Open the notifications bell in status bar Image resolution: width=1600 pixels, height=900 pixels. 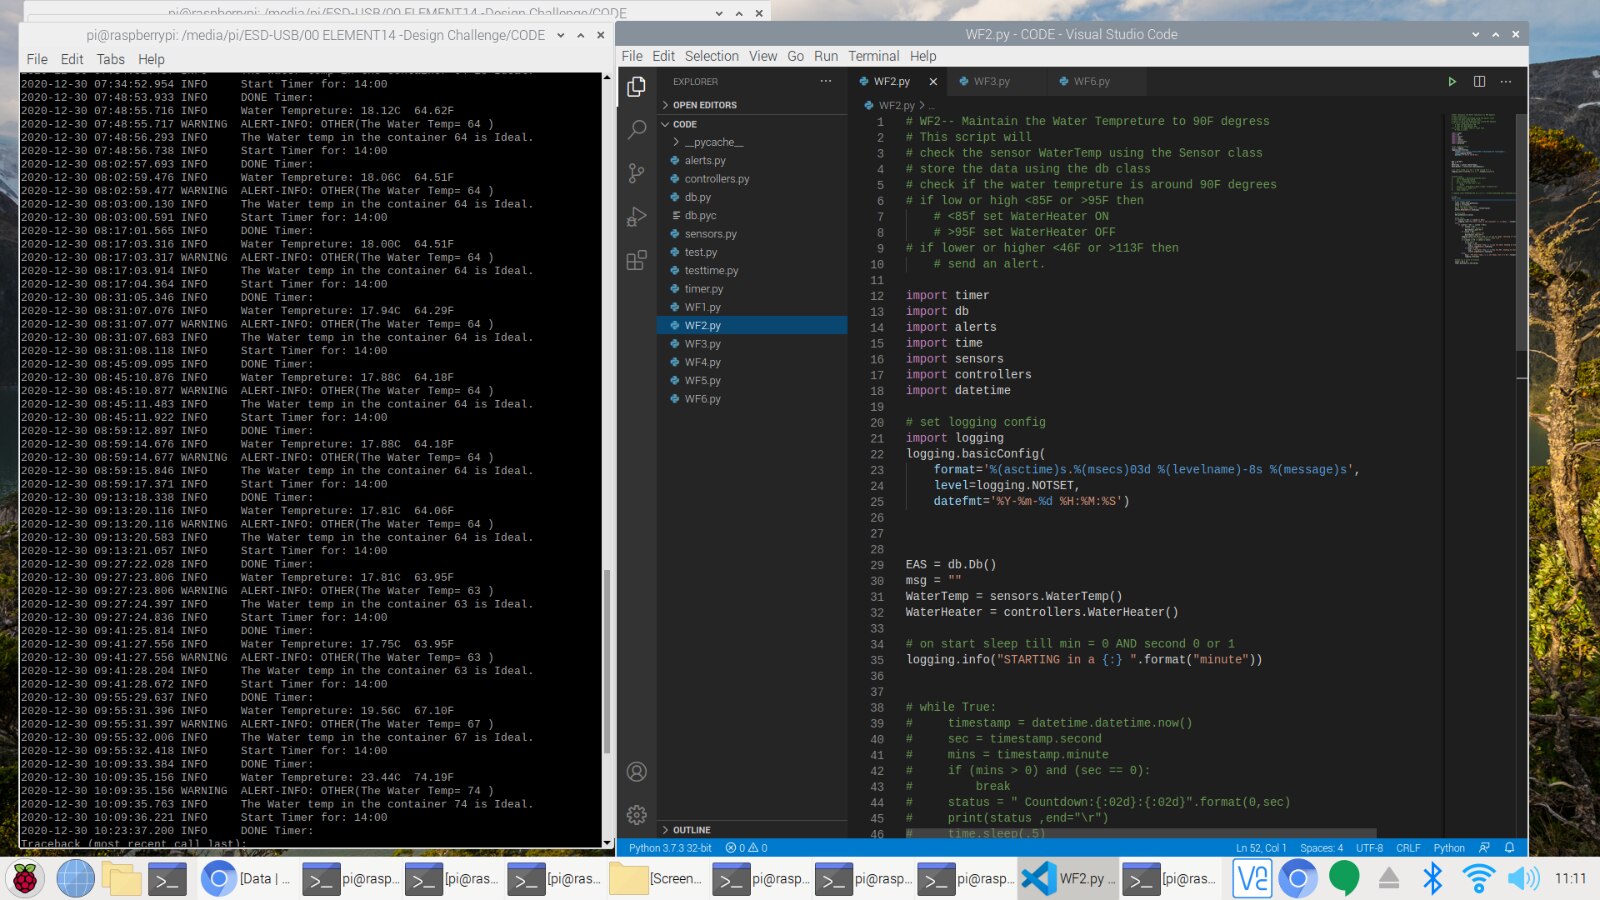point(1509,848)
